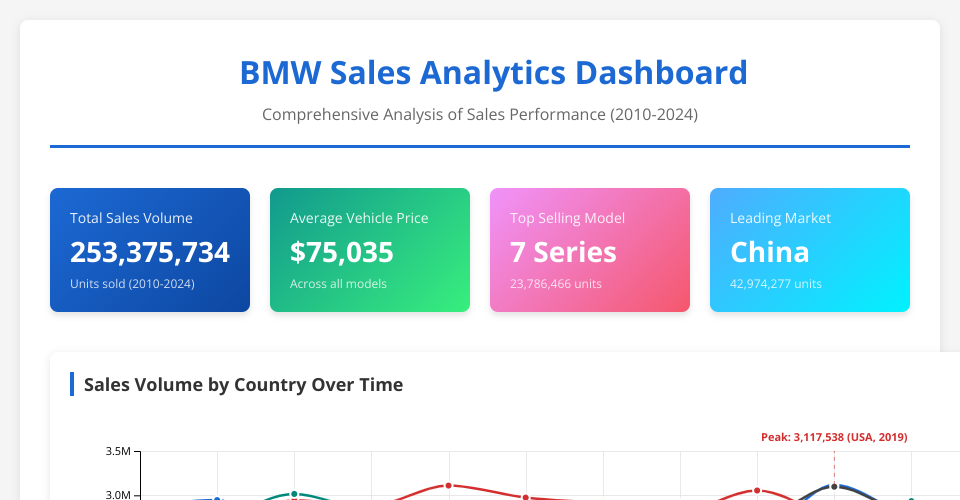Click the Leading Market China card
The height and width of the screenshot is (500, 960).
click(x=810, y=250)
